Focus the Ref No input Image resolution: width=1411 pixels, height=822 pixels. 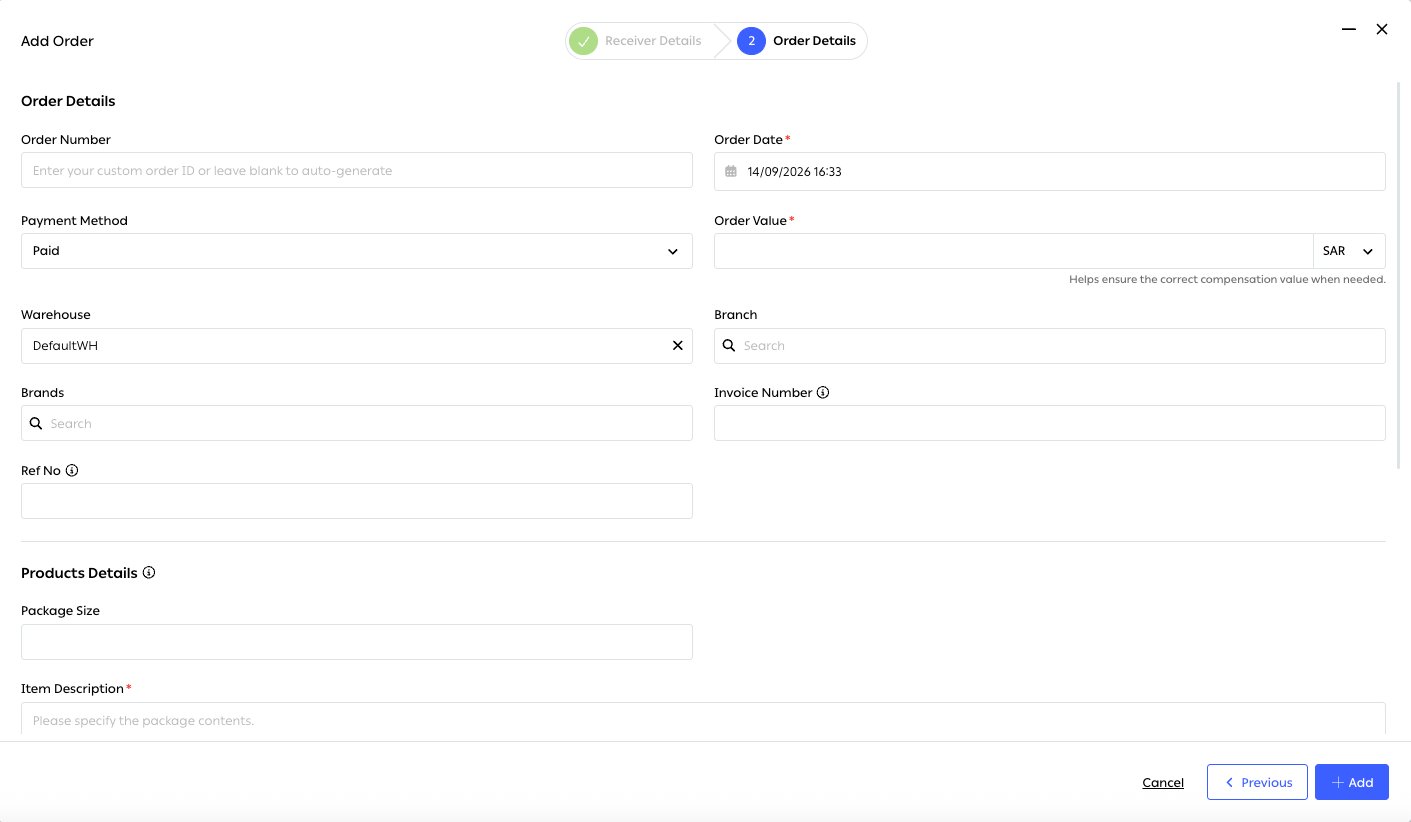pos(357,501)
